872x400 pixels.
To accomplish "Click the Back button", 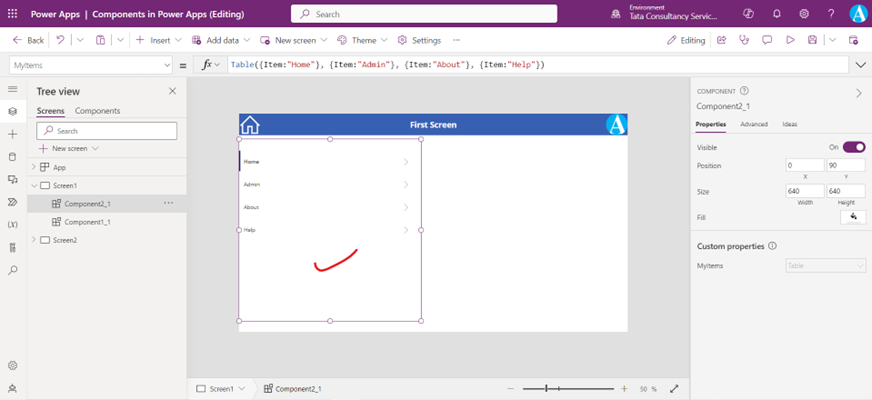I will tap(28, 40).
